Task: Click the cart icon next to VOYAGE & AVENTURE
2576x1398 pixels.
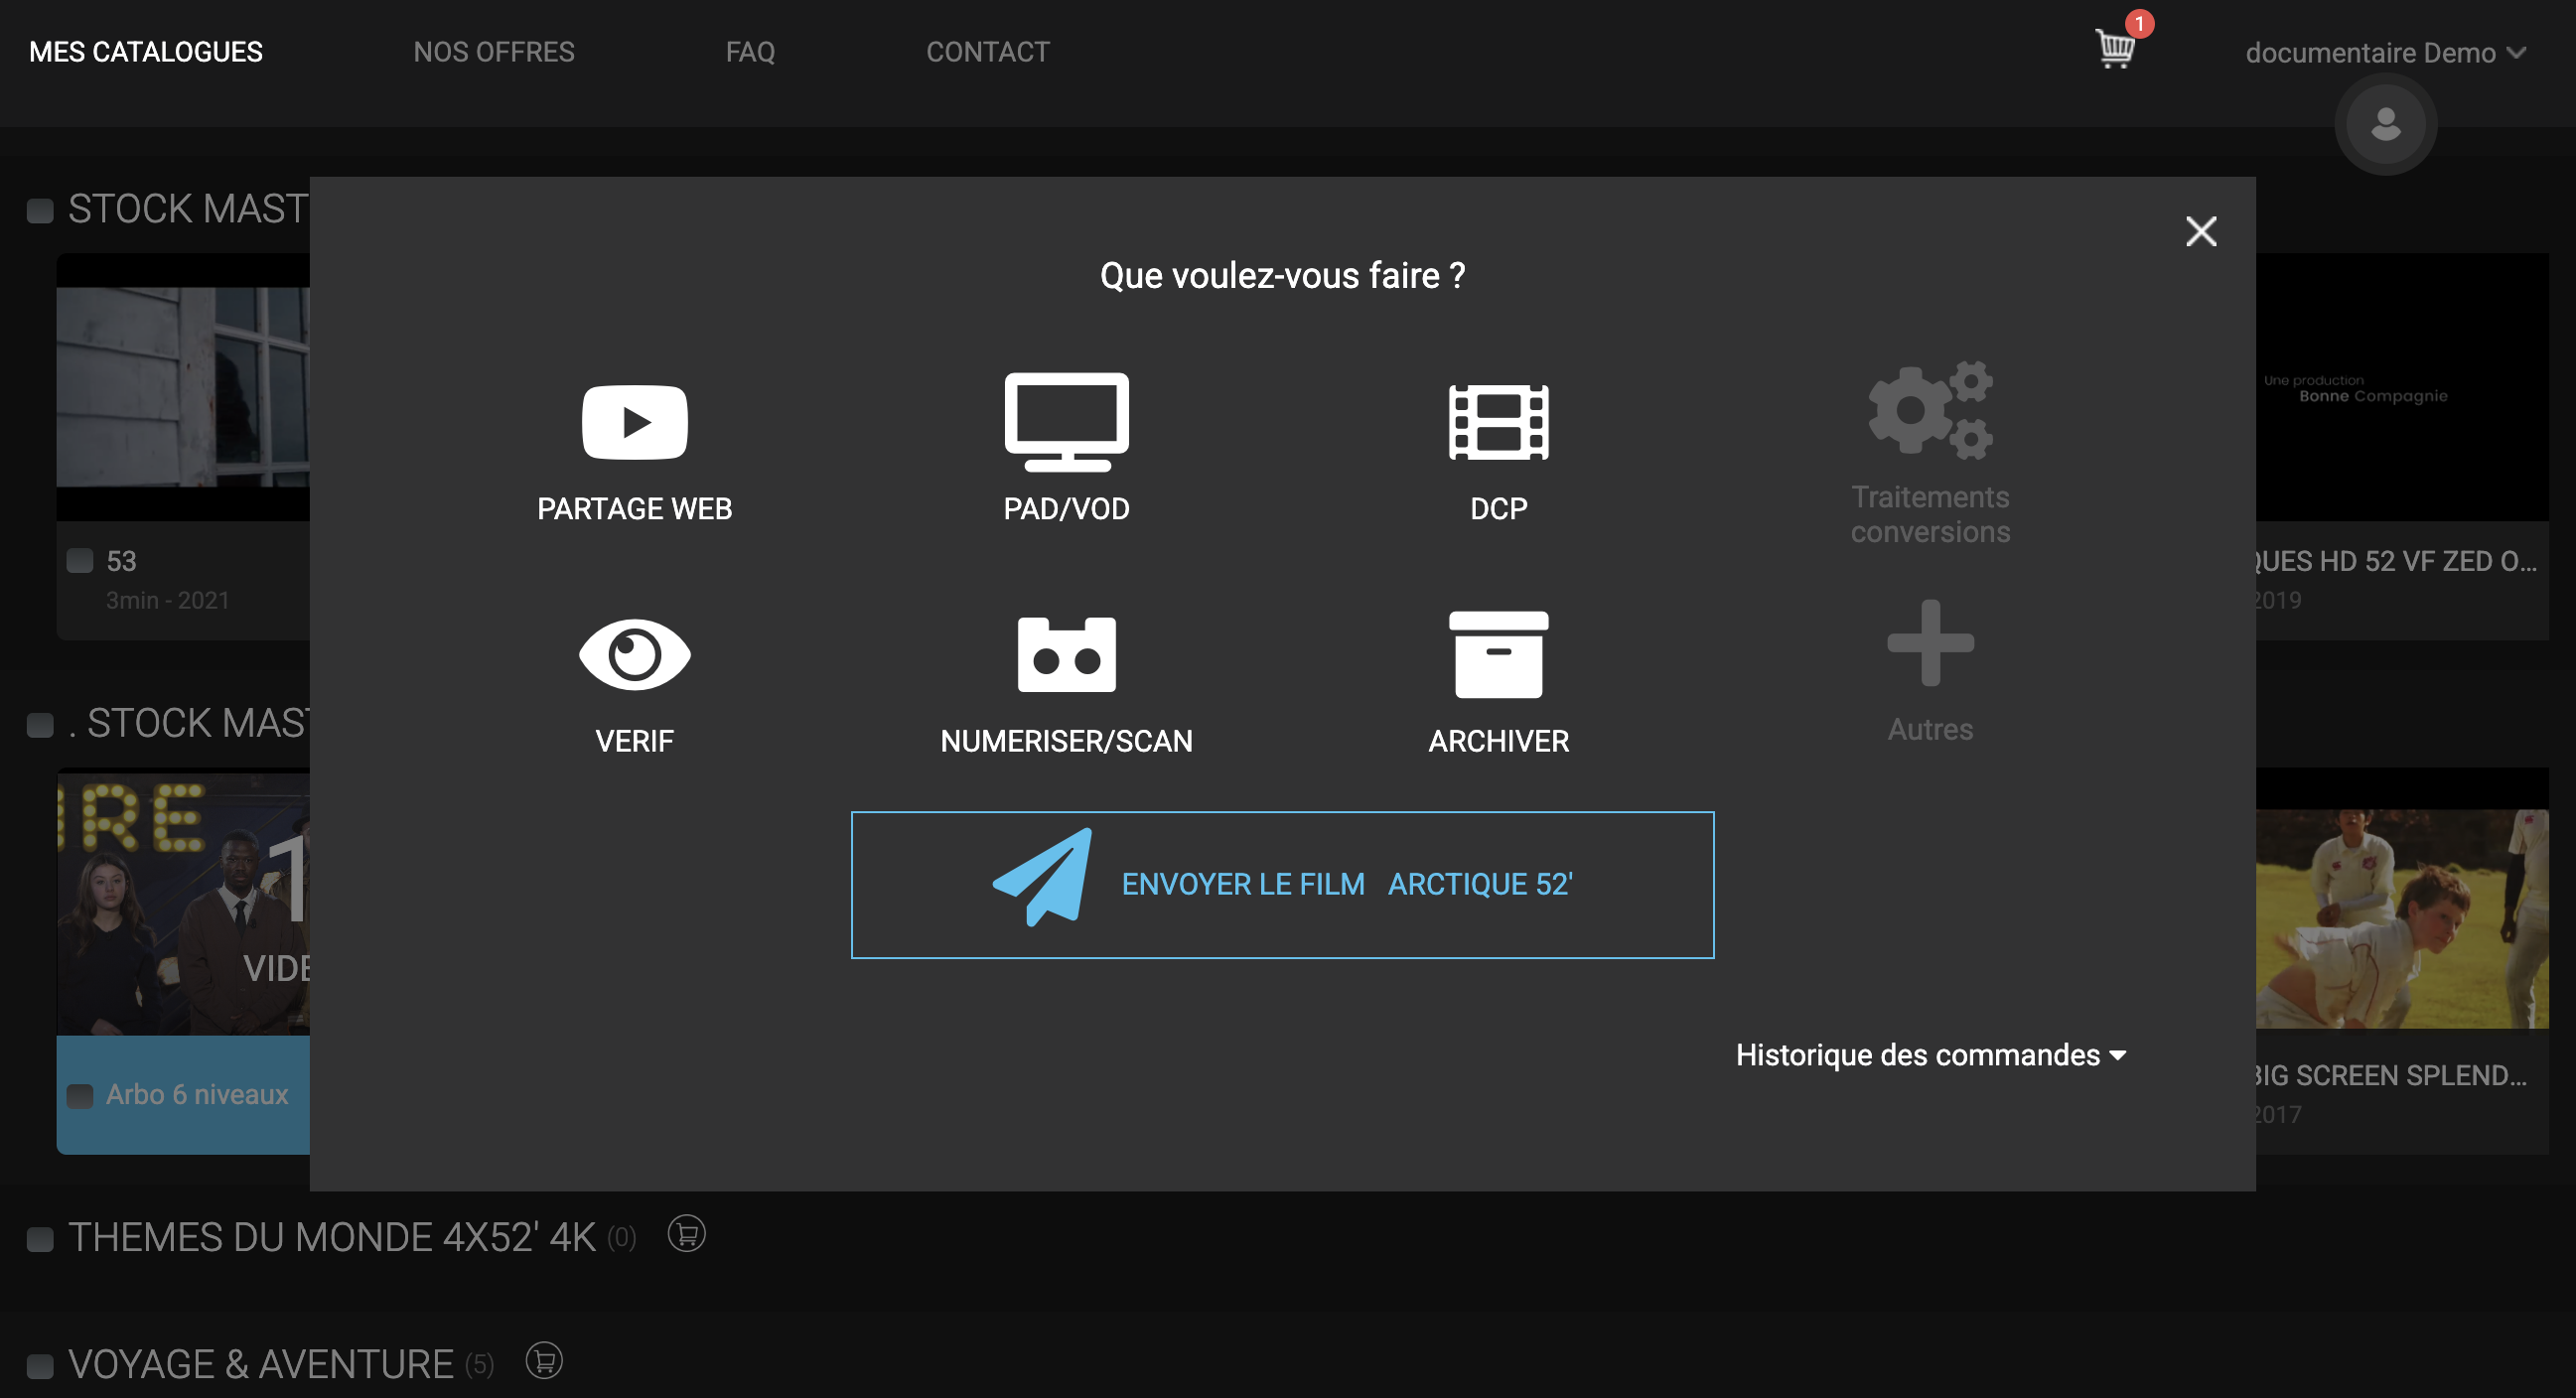Action: 545,1361
